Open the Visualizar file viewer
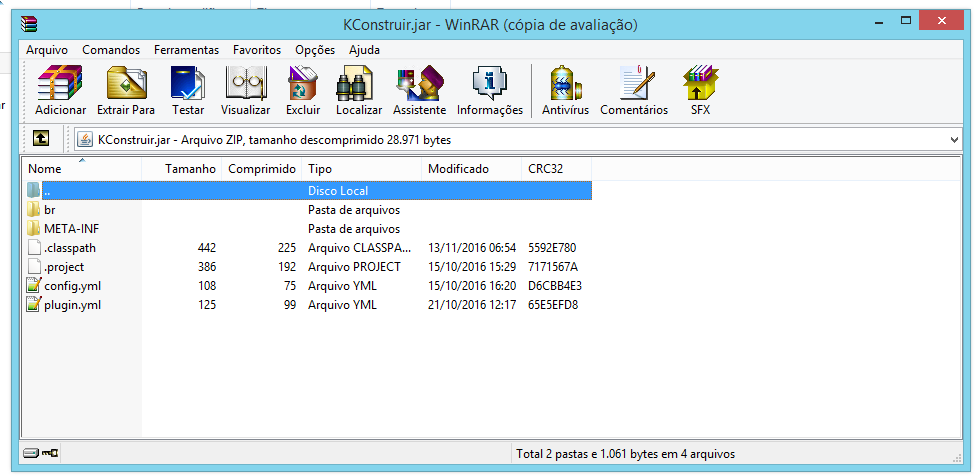 tap(245, 82)
